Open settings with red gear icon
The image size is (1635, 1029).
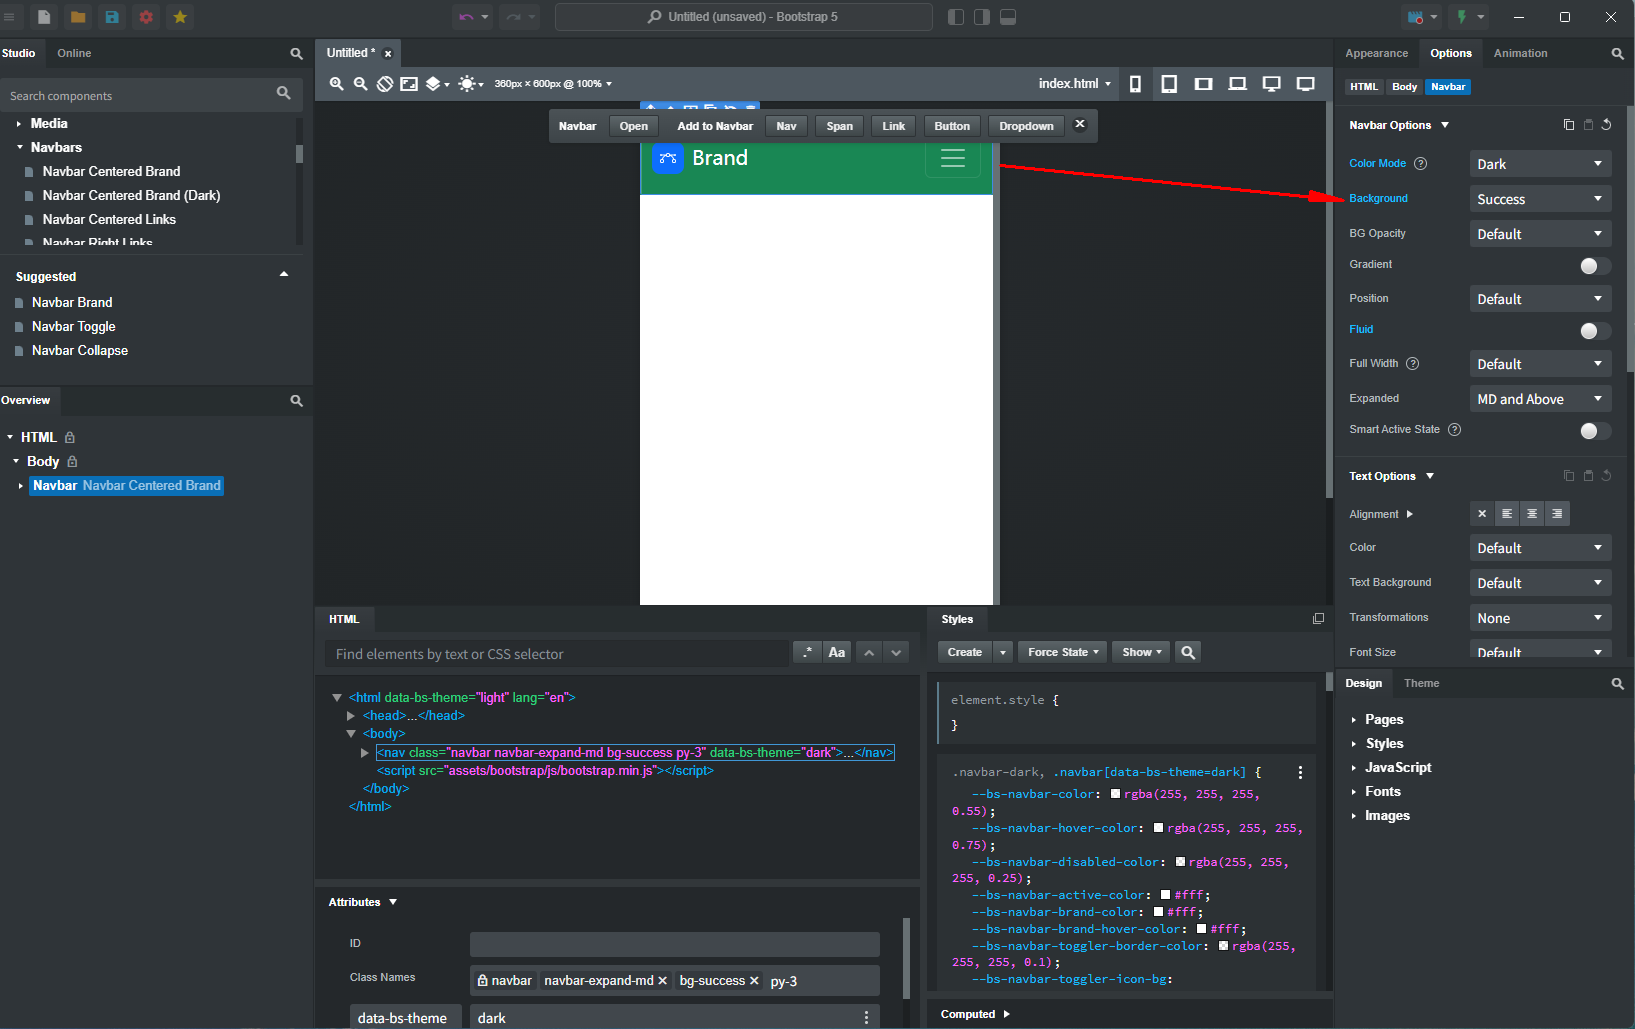click(146, 17)
